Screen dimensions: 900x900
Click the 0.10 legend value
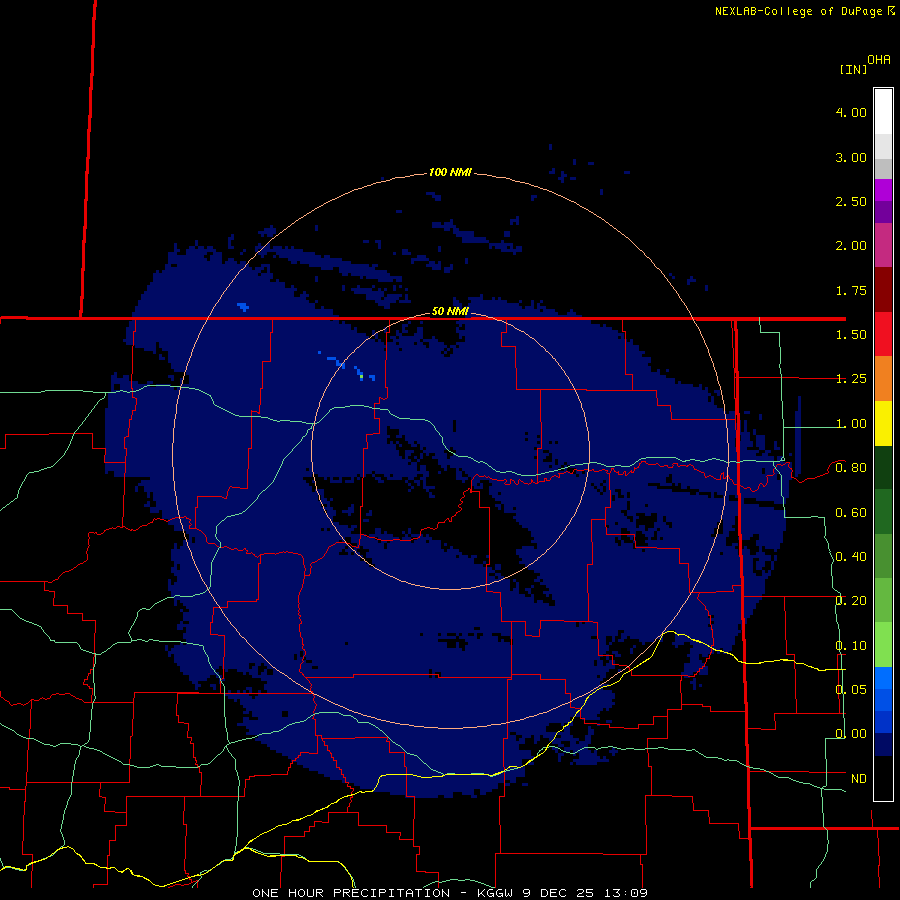pyautogui.click(x=851, y=646)
